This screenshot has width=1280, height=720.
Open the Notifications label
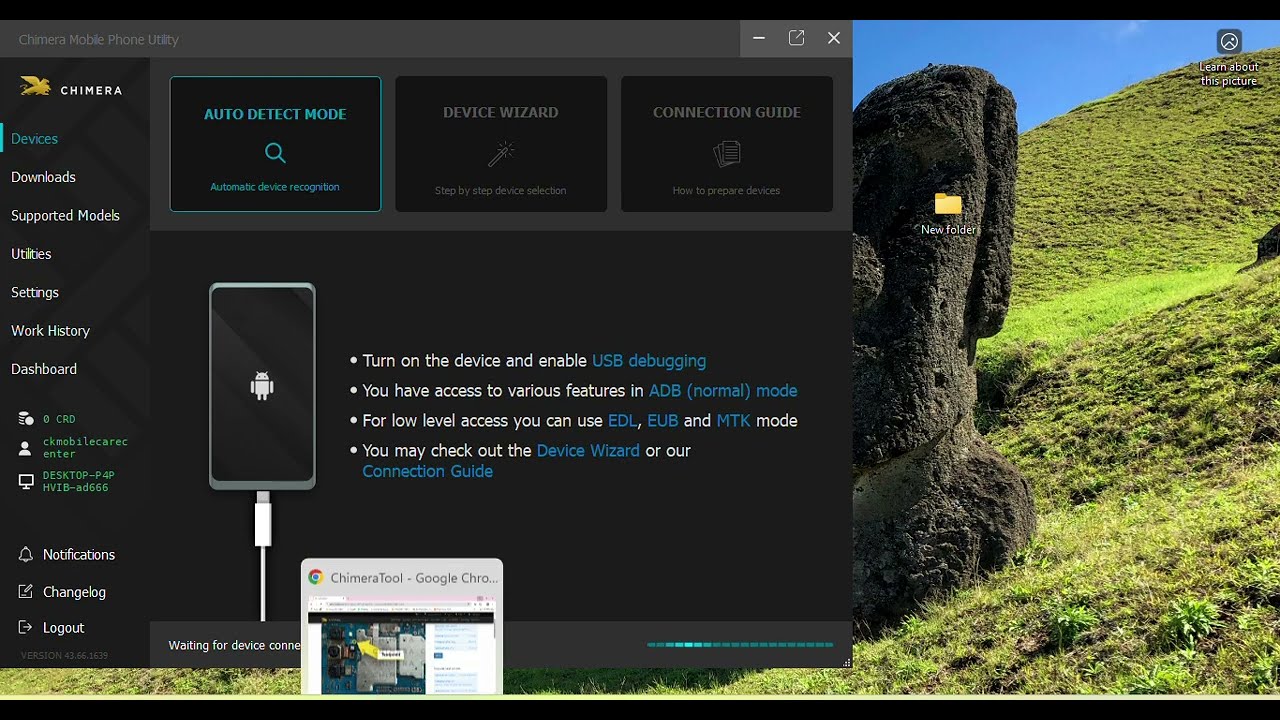click(x=79, y=554)
